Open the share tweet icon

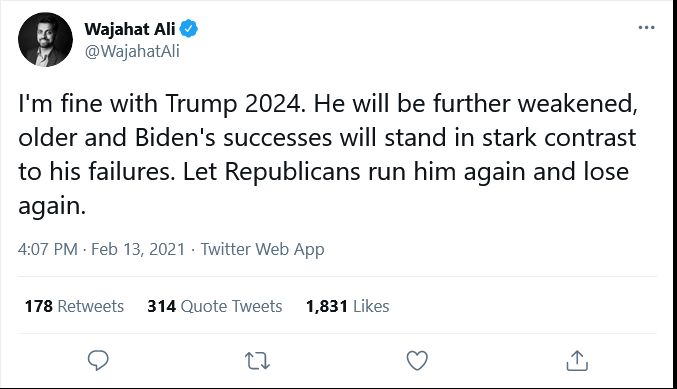(577, 361)
